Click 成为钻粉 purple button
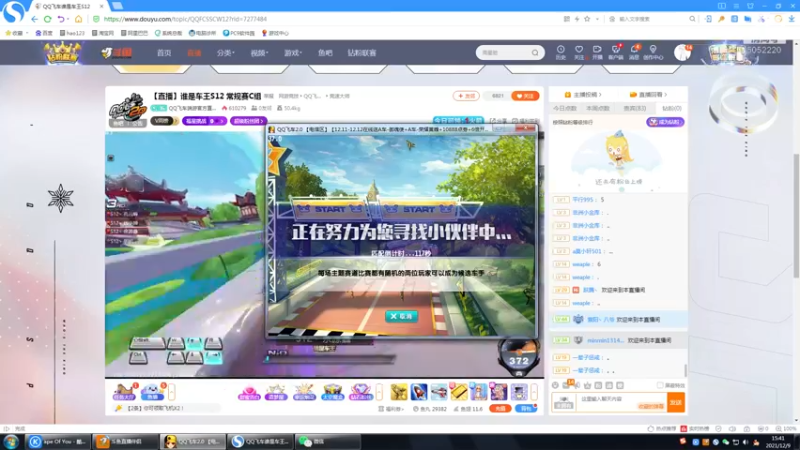Viewport: 800px width, 450px height. 665,122
